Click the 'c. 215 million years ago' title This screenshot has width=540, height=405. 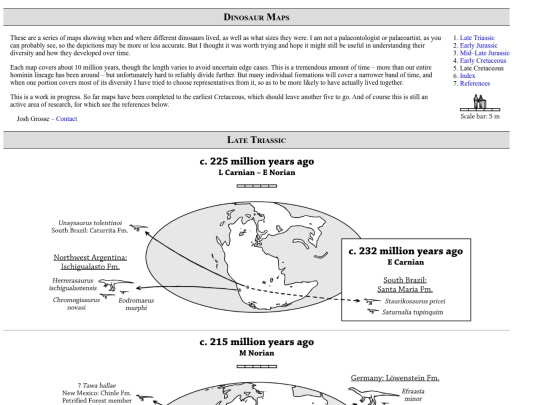[x=257, y=342]
